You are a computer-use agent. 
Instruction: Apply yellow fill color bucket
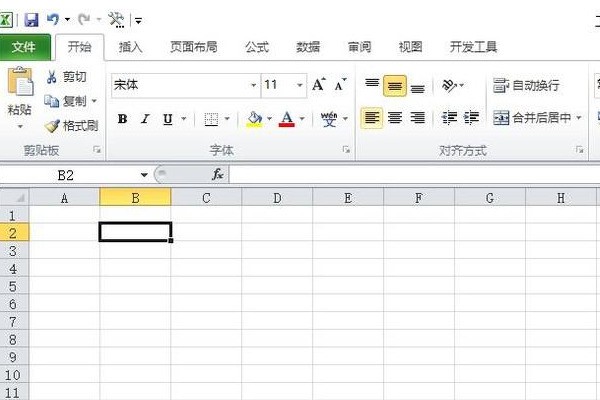[x=254, y=119]
